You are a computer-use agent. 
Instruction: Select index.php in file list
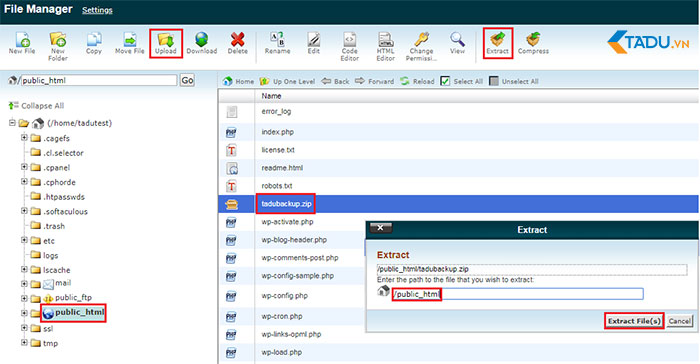click(277, 132)
